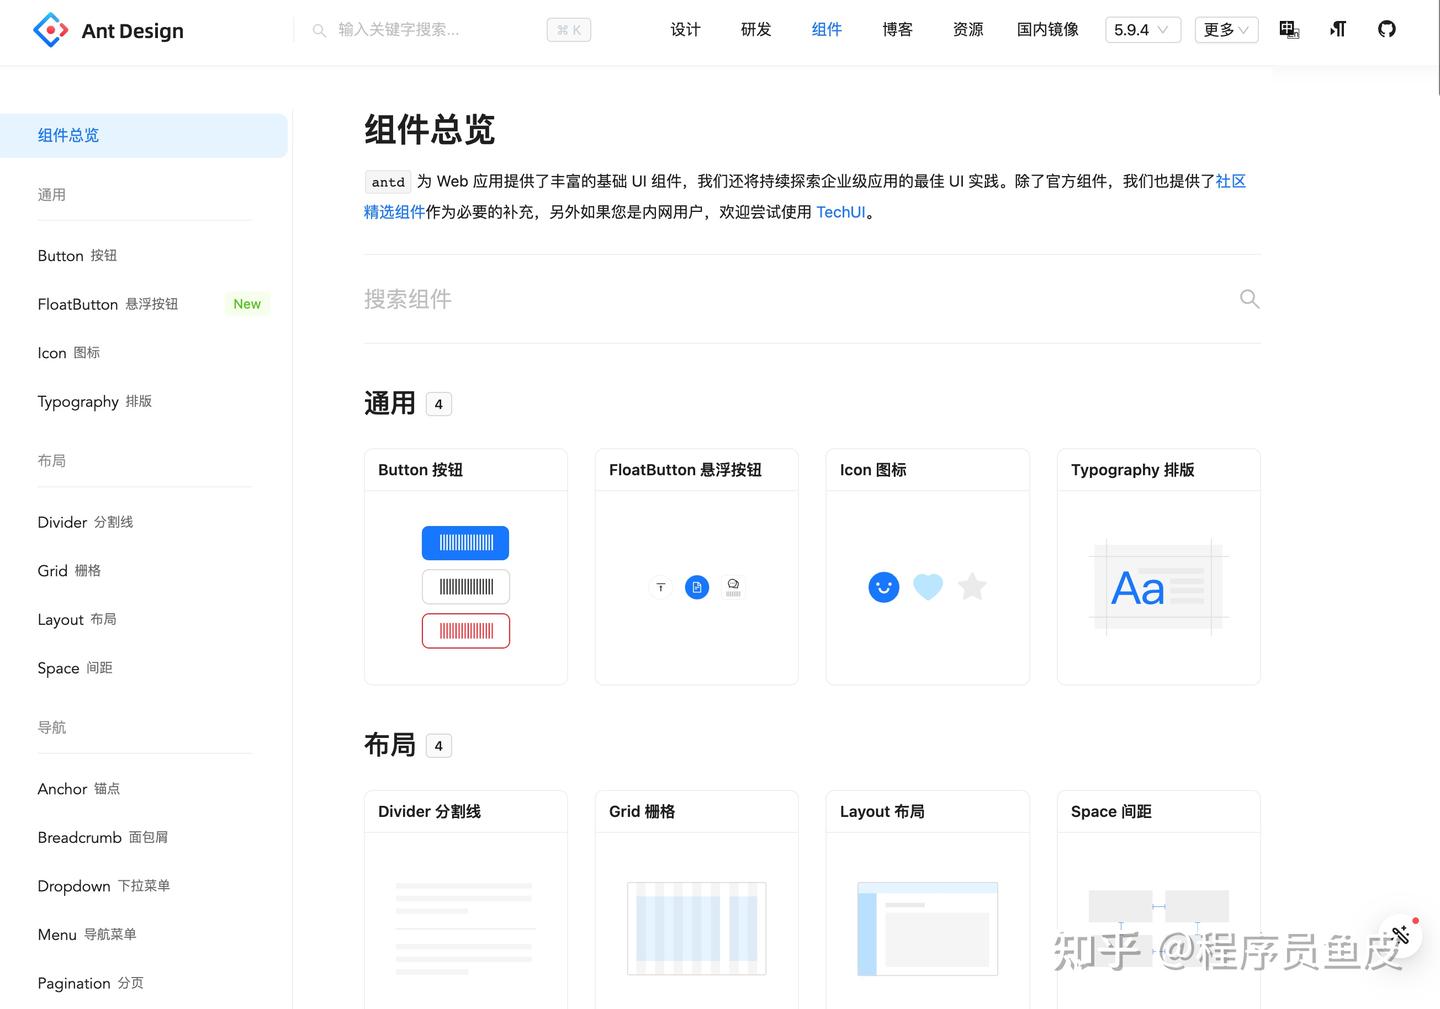Click the floating theme tool button
Screen dimensions: 1440x1009
(1400, 935)
